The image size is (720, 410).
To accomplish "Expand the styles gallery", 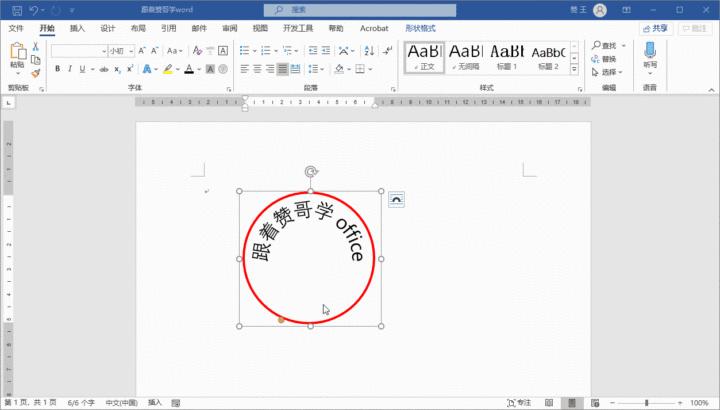I will point(574,69).
